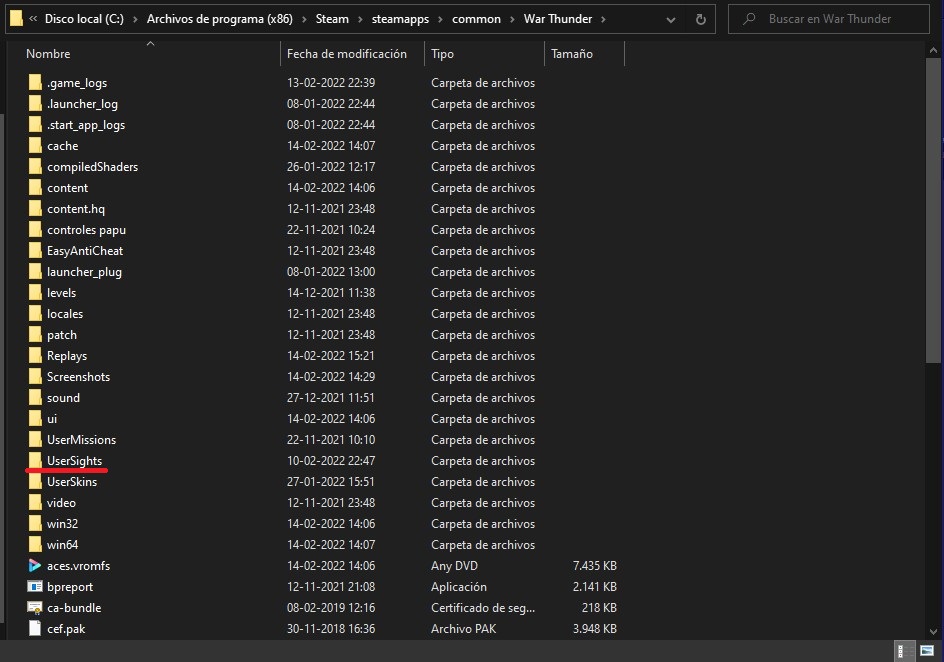Viewport: 944px width, 662px height.
Task: Select the win32 folder name
Action: pyautogui.click(x=63, y=524)
